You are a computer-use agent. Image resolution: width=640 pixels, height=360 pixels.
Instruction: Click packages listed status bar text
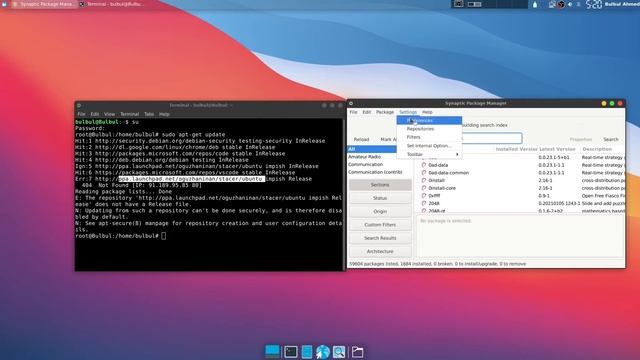click(x=438, y=264)
